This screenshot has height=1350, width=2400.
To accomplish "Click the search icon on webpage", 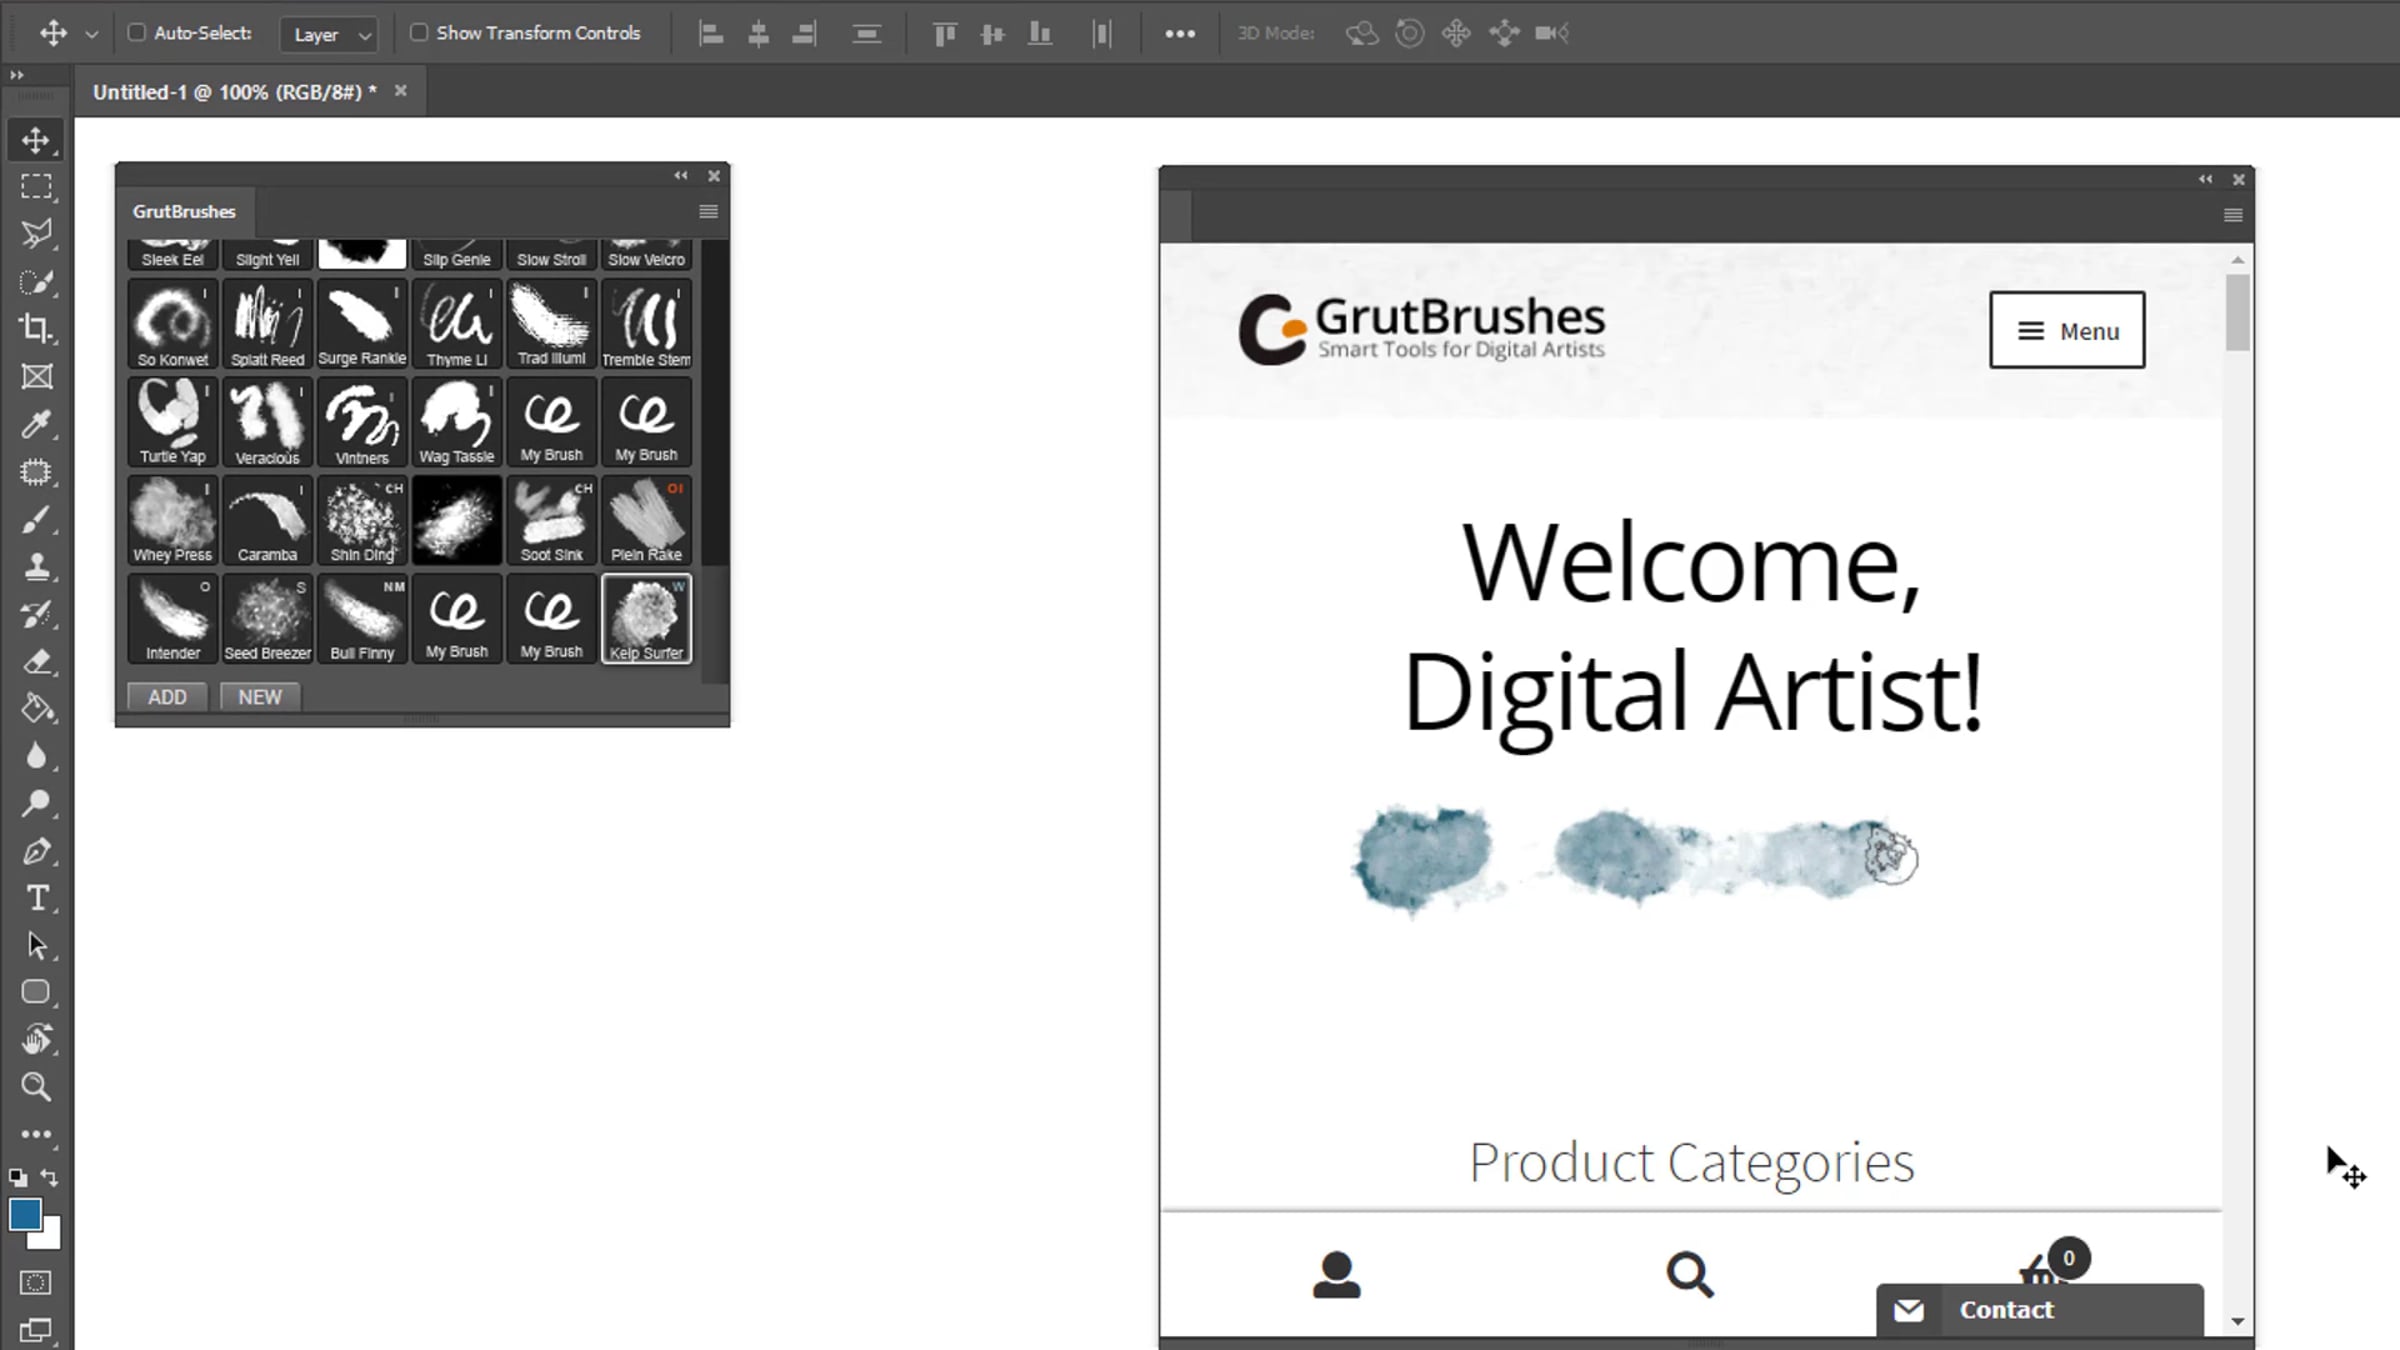I will tap(1689, 1275).
